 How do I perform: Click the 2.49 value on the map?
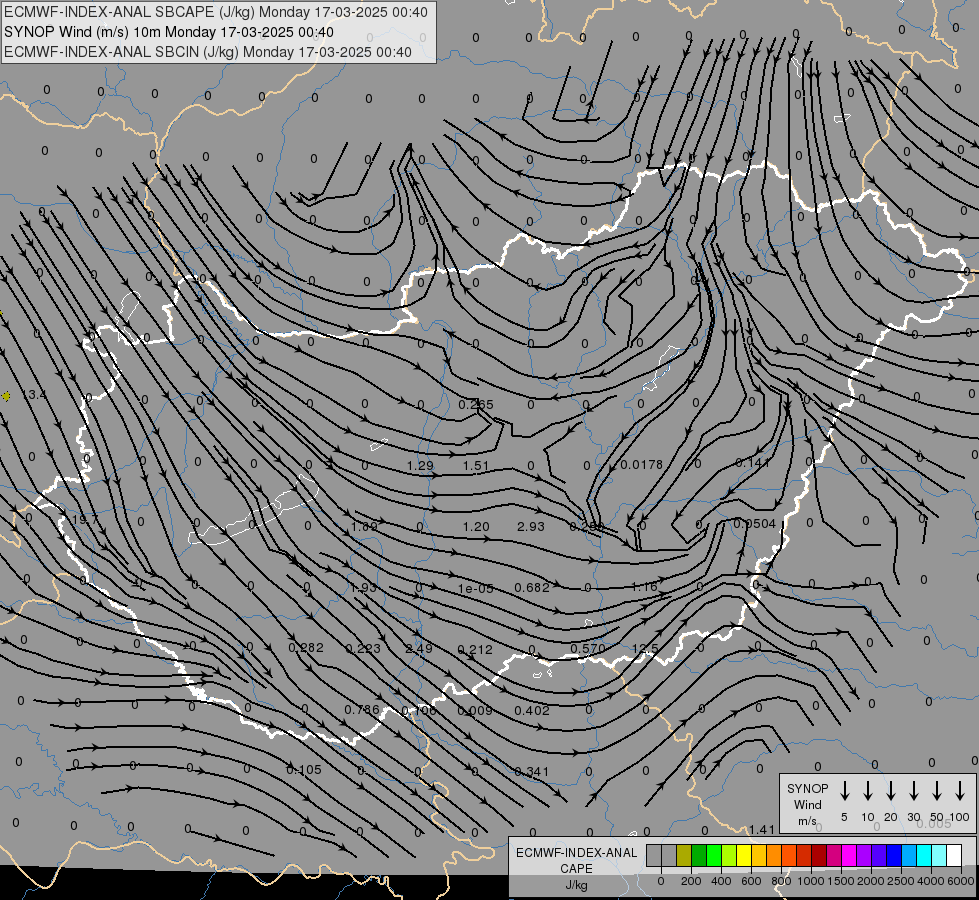tap(419, 649)
